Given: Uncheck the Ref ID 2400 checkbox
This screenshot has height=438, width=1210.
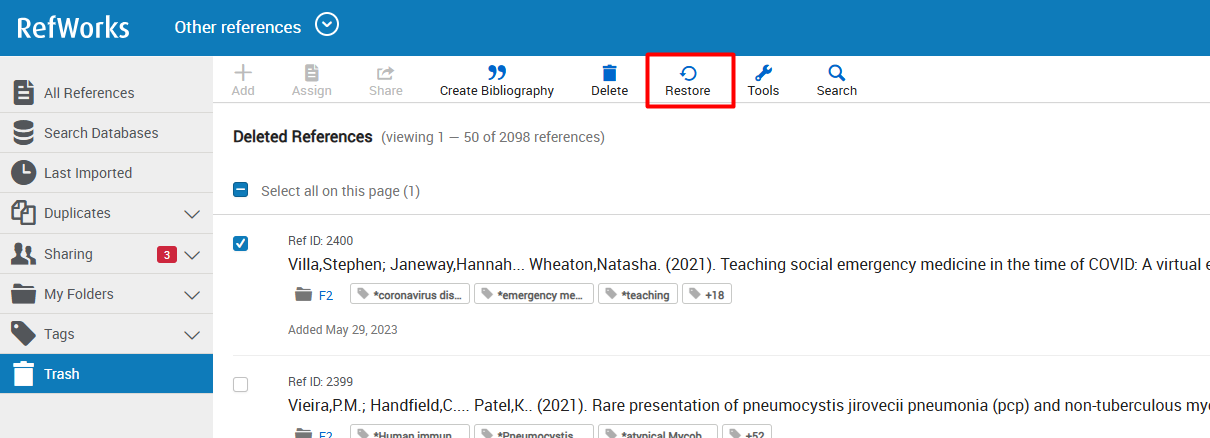Looking at the screenshot, I should pos(240,244).
